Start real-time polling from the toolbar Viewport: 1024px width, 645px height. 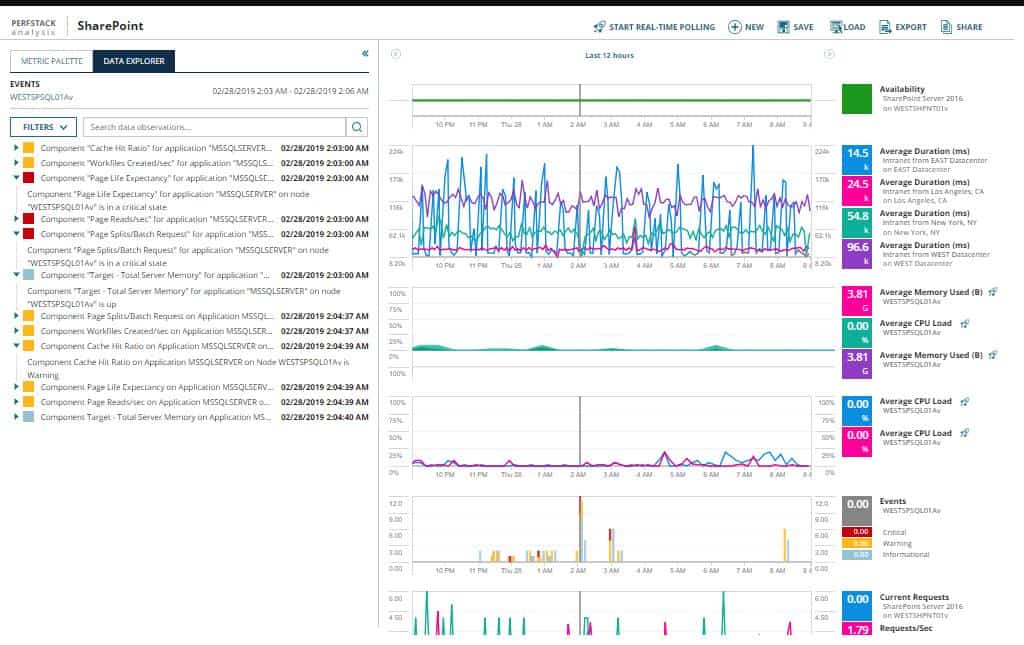pyautogui.click(x=654, y=27)
